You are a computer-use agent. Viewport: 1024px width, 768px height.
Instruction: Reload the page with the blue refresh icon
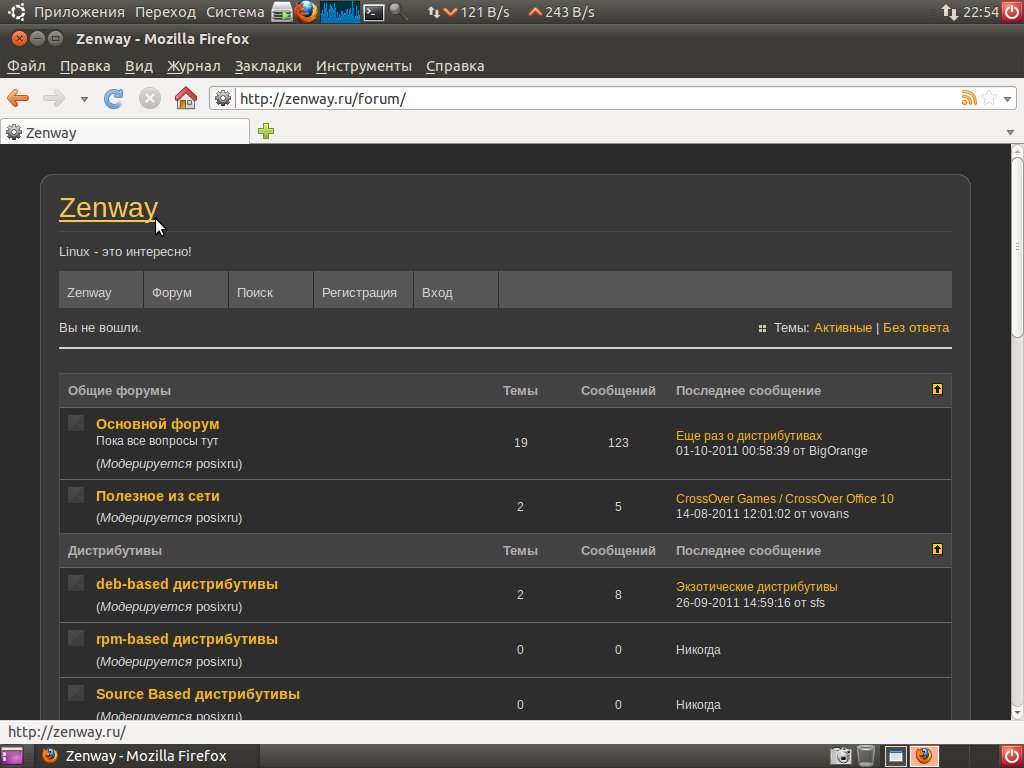pyautogui.click(x=114, y=99)
